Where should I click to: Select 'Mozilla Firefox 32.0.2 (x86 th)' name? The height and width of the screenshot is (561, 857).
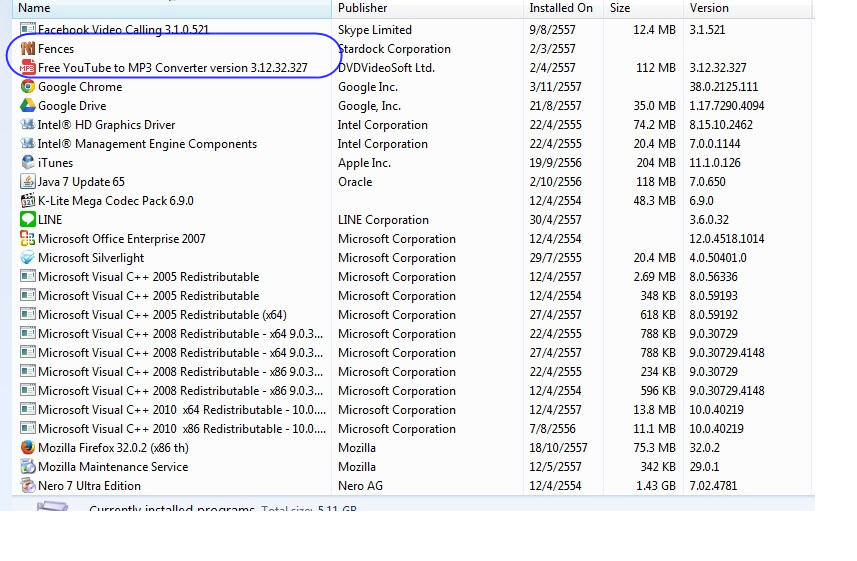(113, 448)
